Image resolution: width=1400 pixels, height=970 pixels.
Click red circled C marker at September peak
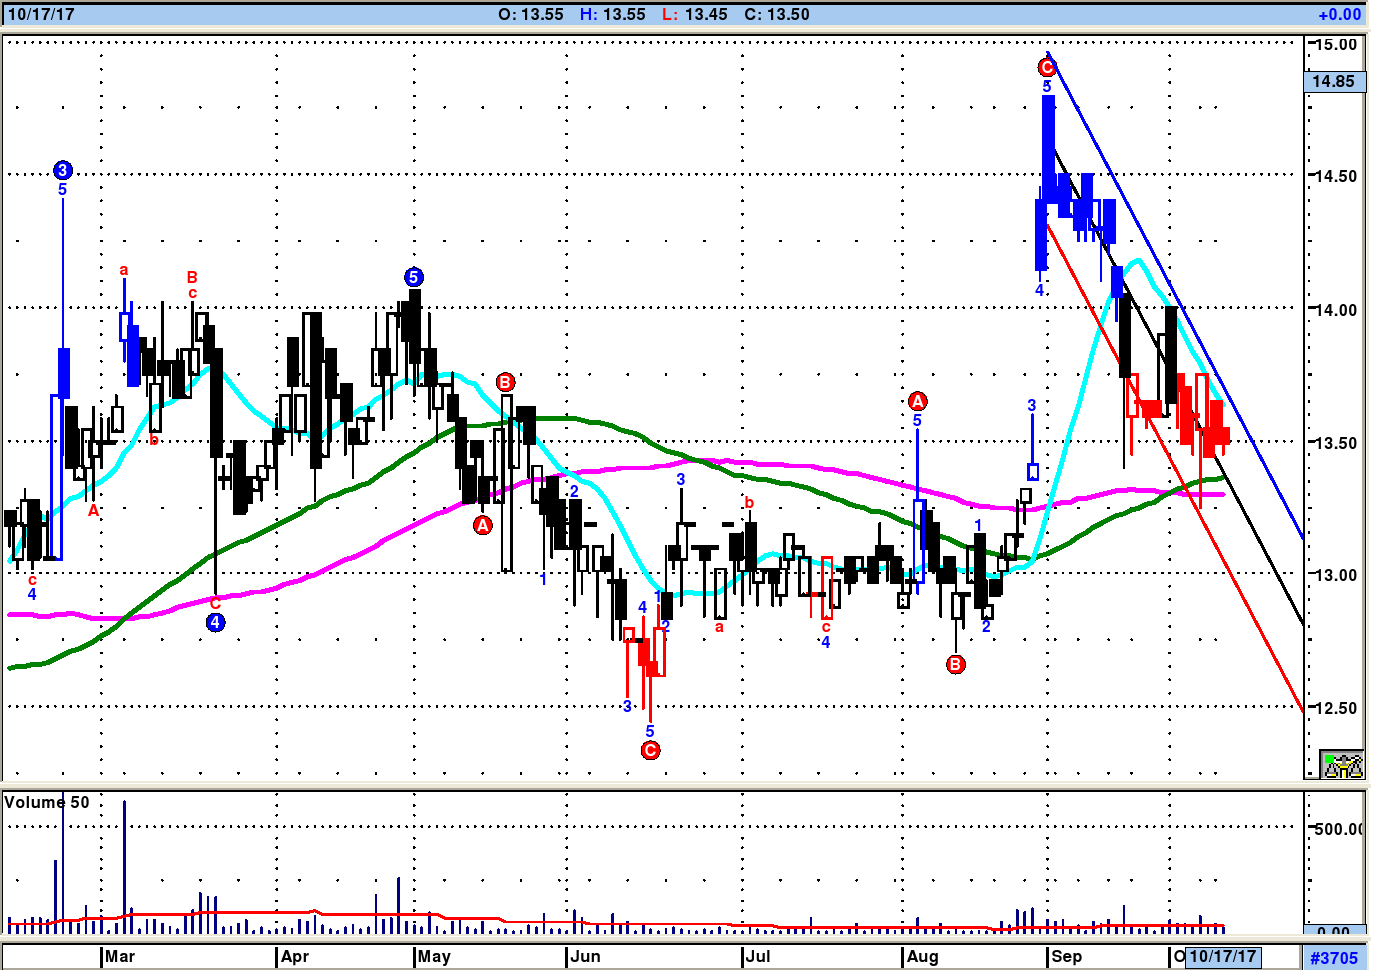pos(1046,67)
